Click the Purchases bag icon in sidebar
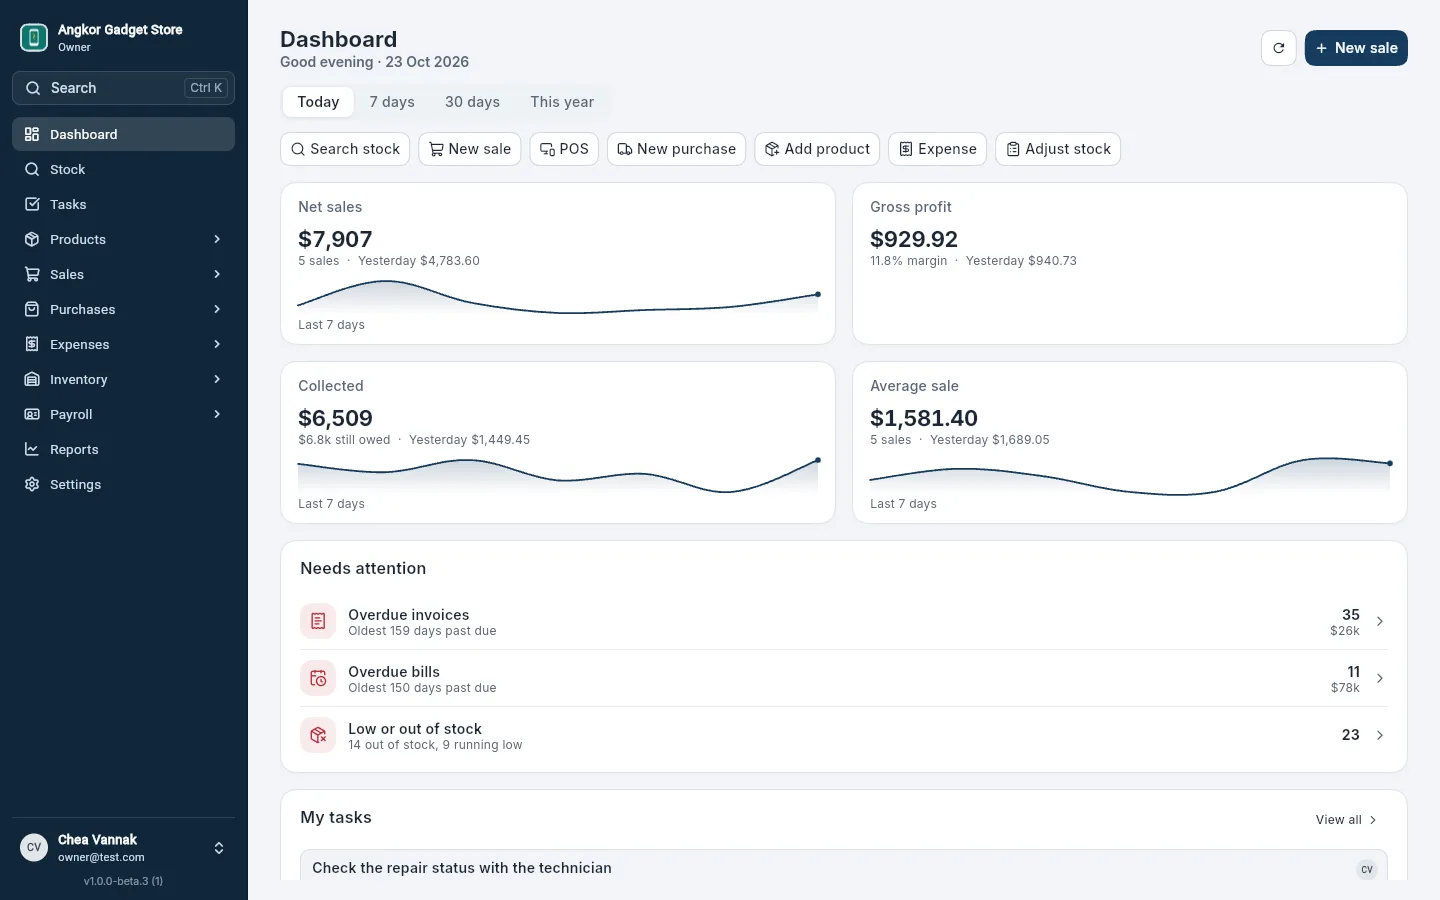Image resolution: width=1440 pixels, height=900 pixels. pyautogui.click(x=32, y=309)
